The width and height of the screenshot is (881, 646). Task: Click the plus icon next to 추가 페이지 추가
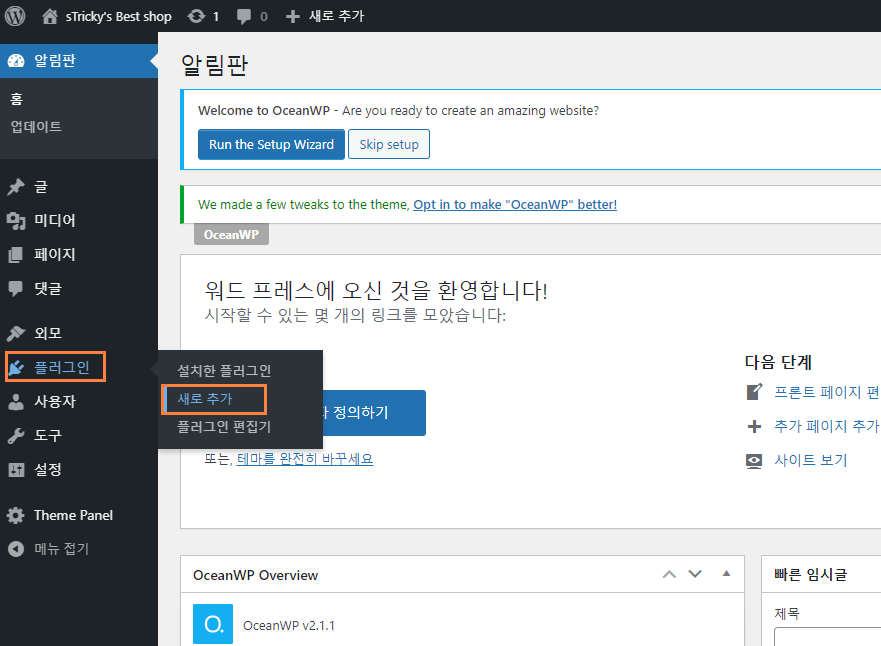tap(755, 426)
